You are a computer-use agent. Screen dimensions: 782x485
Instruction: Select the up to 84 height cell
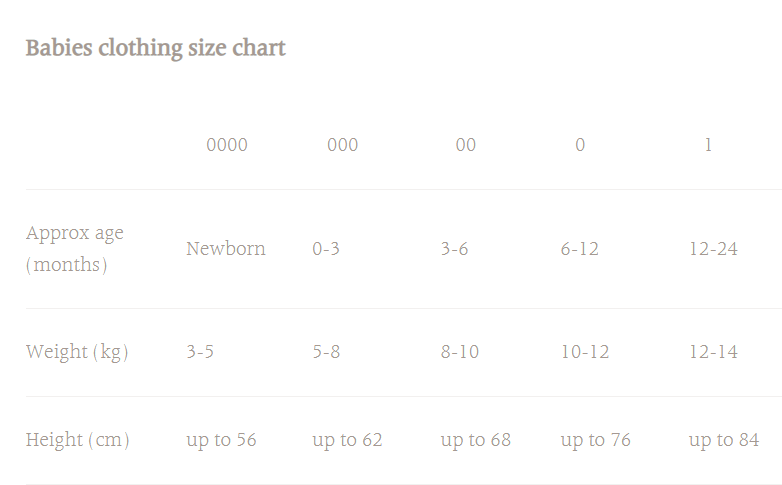click(723, 440)
